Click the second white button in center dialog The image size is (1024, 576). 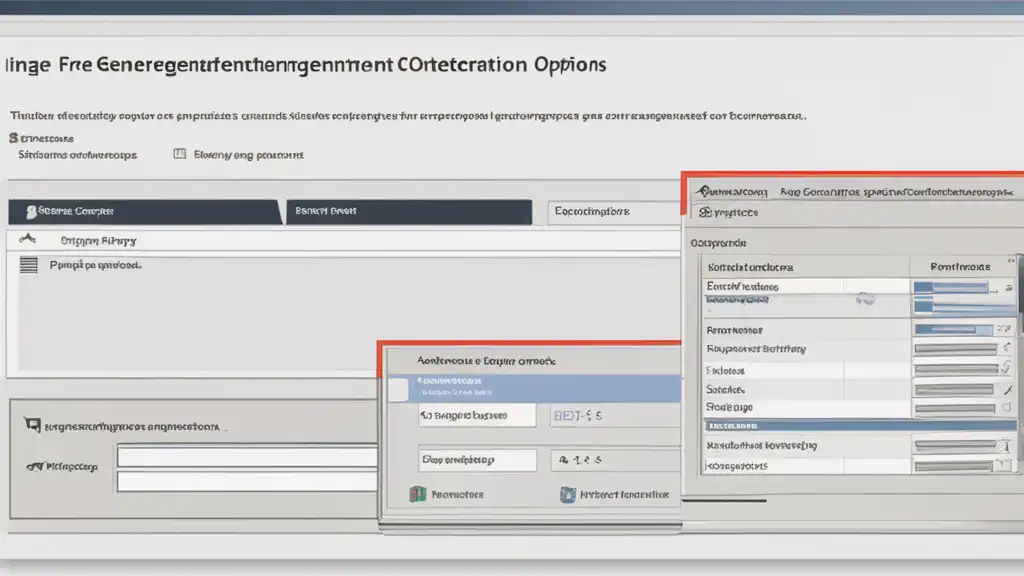[476, 460]
